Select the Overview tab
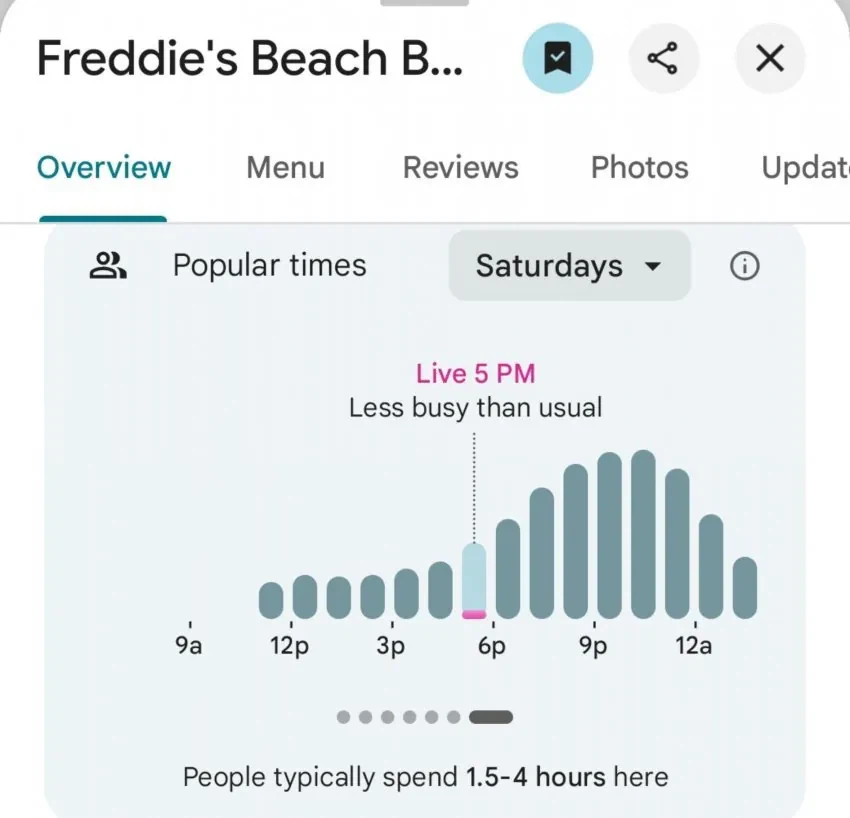Screen dimensions: 850x818 click(104, 168)
